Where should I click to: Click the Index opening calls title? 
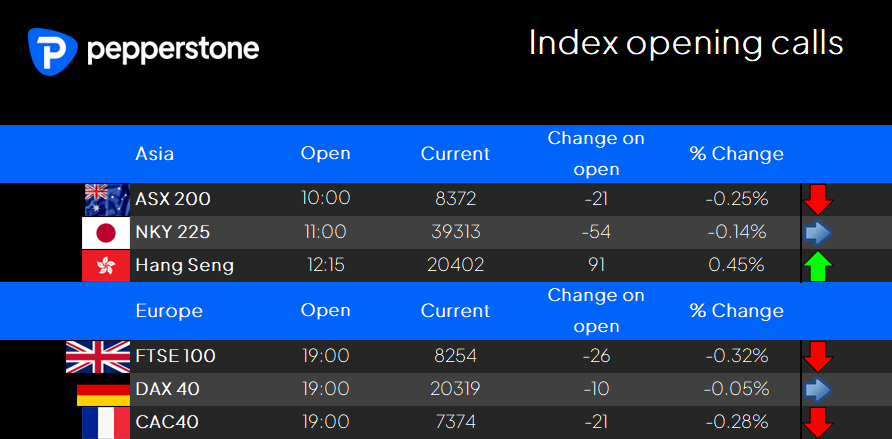coord(685,44)
